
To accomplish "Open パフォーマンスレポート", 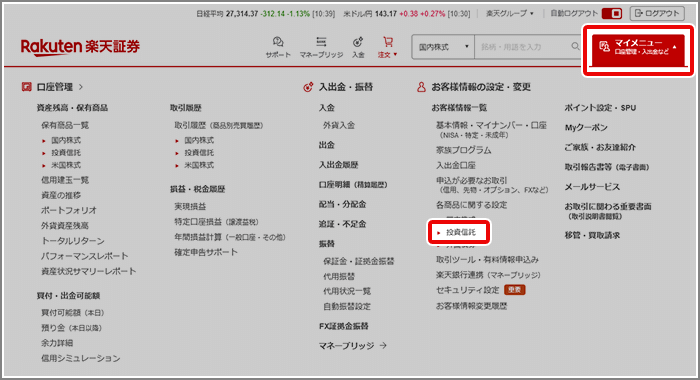I will tap(85, 256).
